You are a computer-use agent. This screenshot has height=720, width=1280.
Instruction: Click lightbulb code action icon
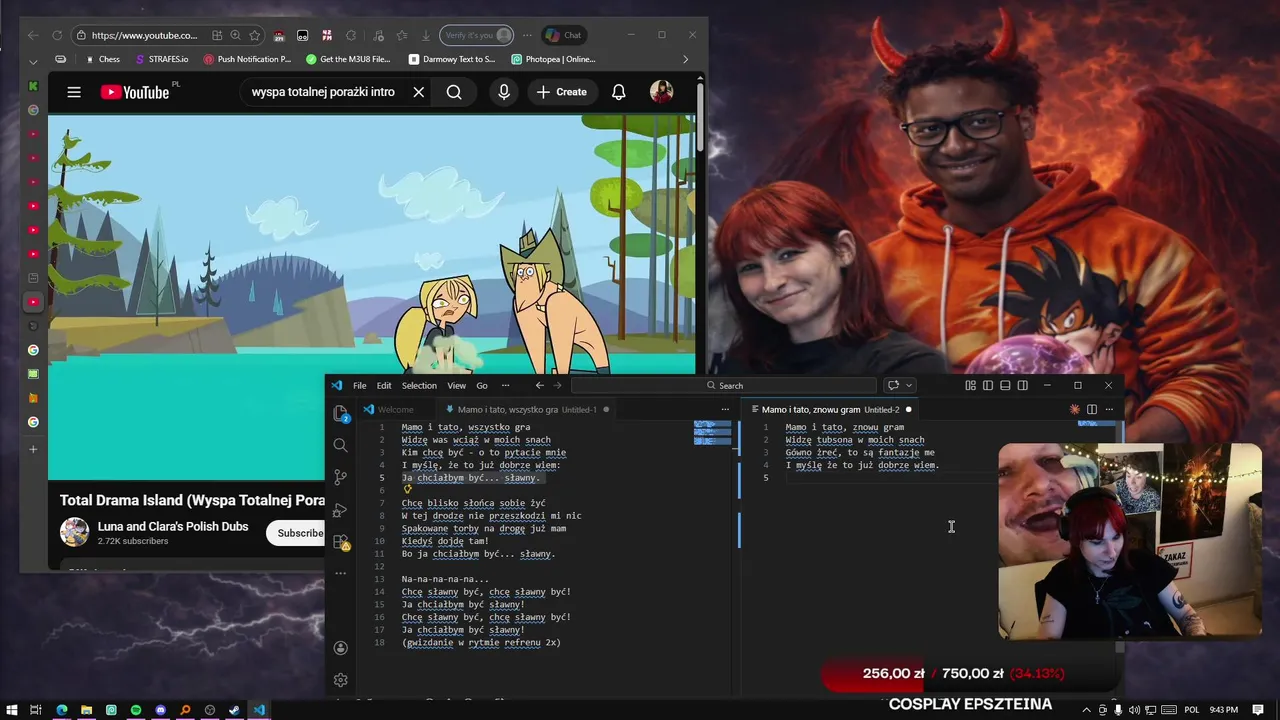407,490
